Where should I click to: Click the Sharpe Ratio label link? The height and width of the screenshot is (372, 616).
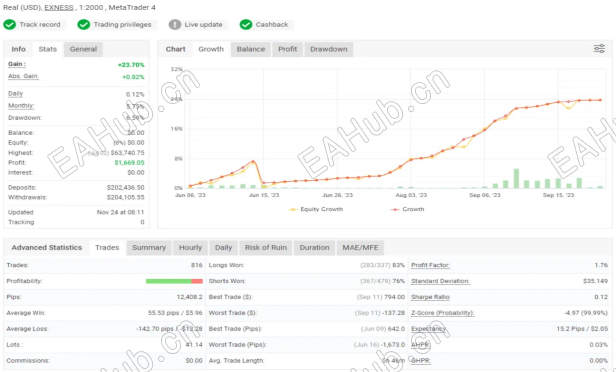430,297
